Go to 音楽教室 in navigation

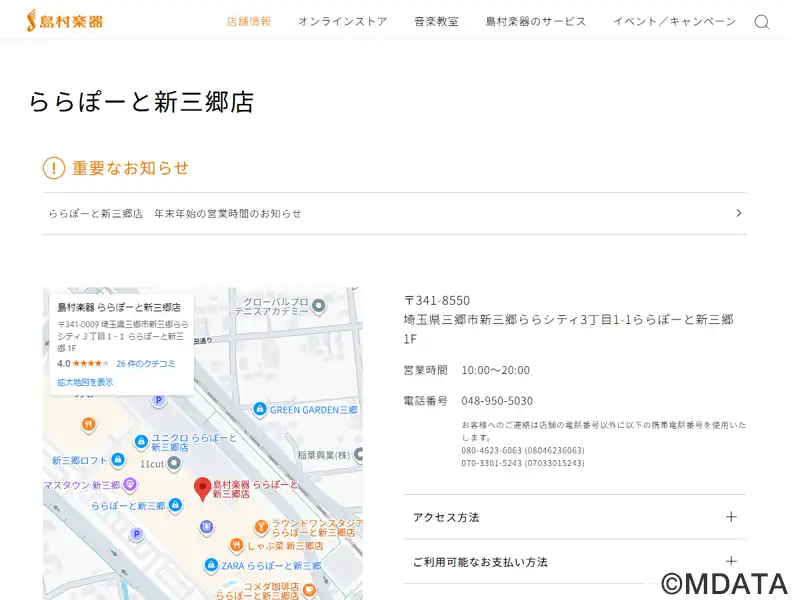436,21
